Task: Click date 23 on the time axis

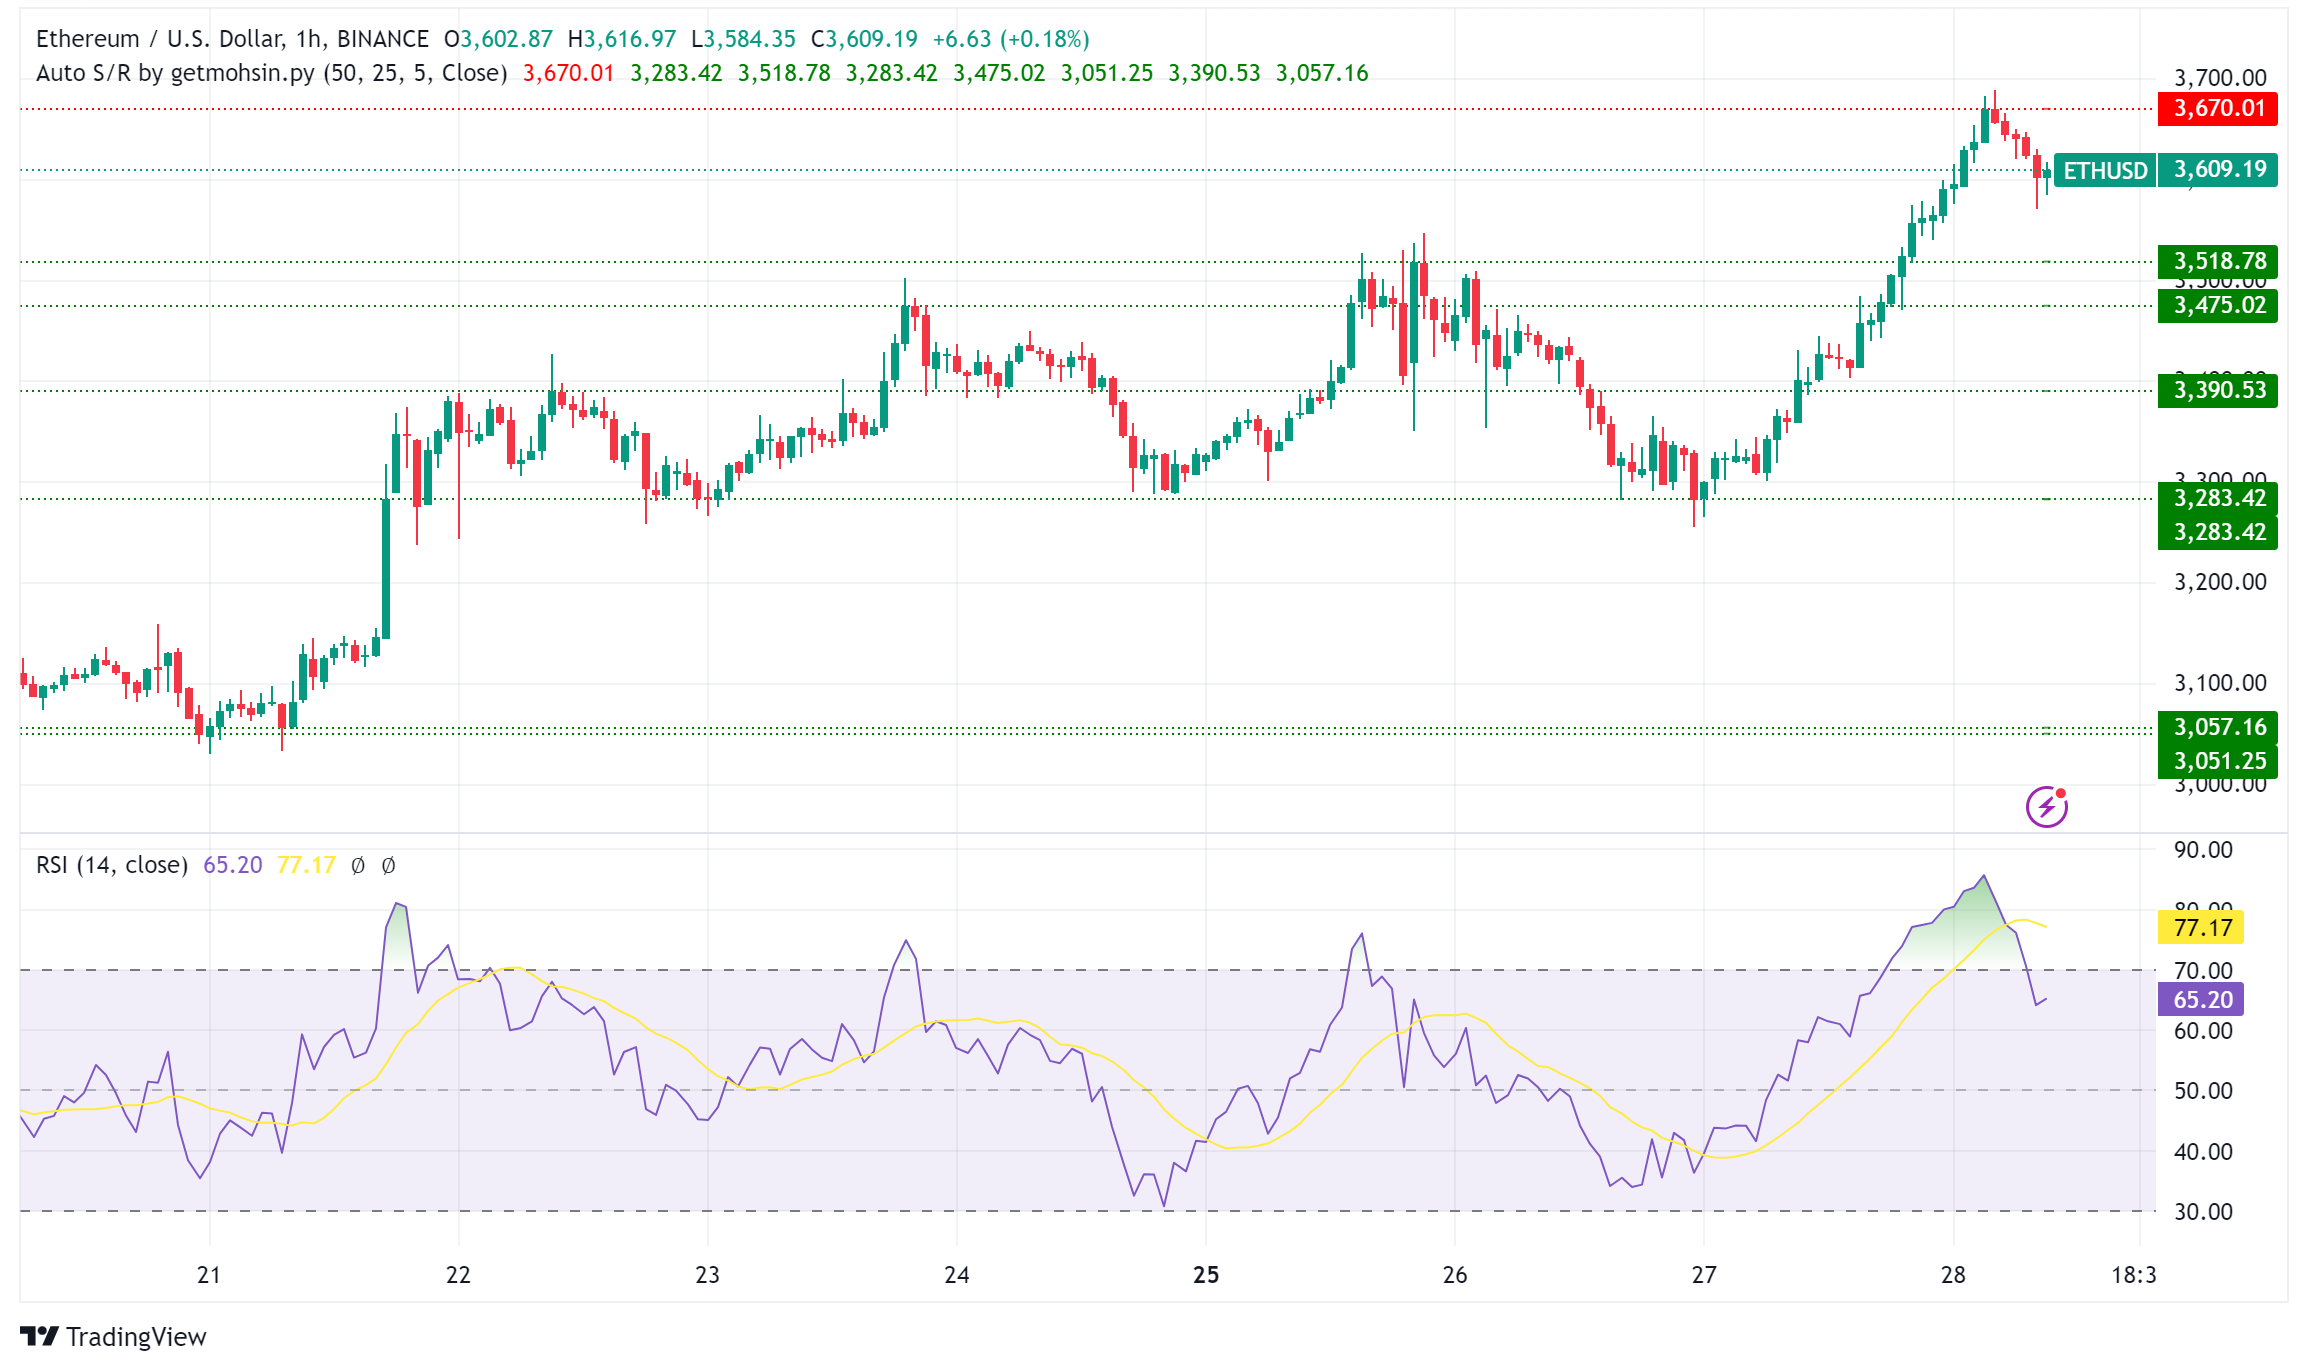Action: (707, 1275)
